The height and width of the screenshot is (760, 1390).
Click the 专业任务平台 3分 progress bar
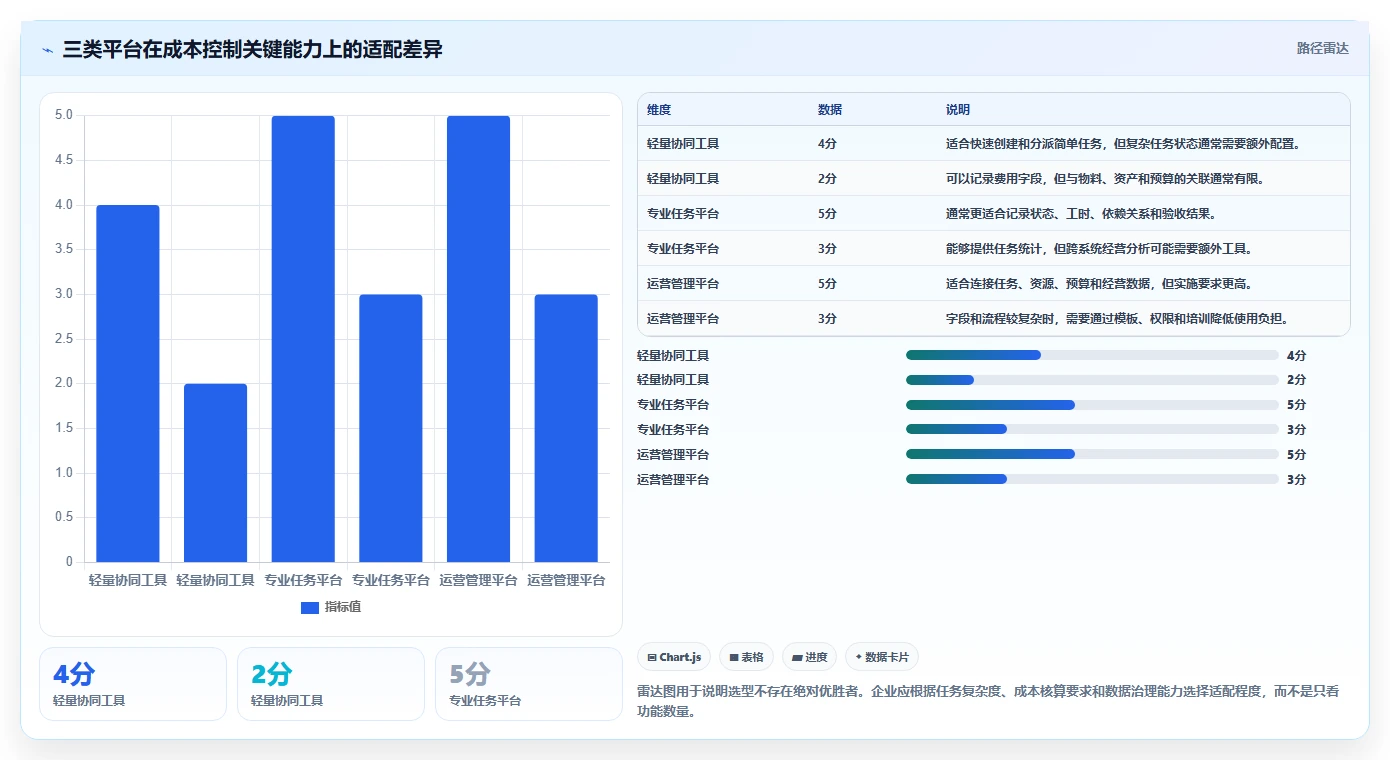pos(1092,429)
